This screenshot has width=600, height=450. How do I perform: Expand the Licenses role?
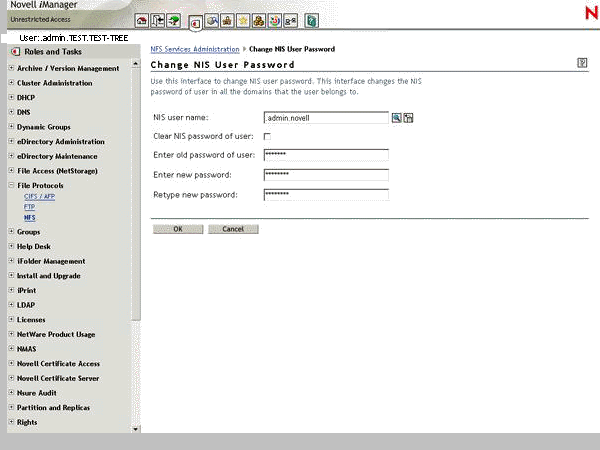pyautogui.click(x=11, y=319)
